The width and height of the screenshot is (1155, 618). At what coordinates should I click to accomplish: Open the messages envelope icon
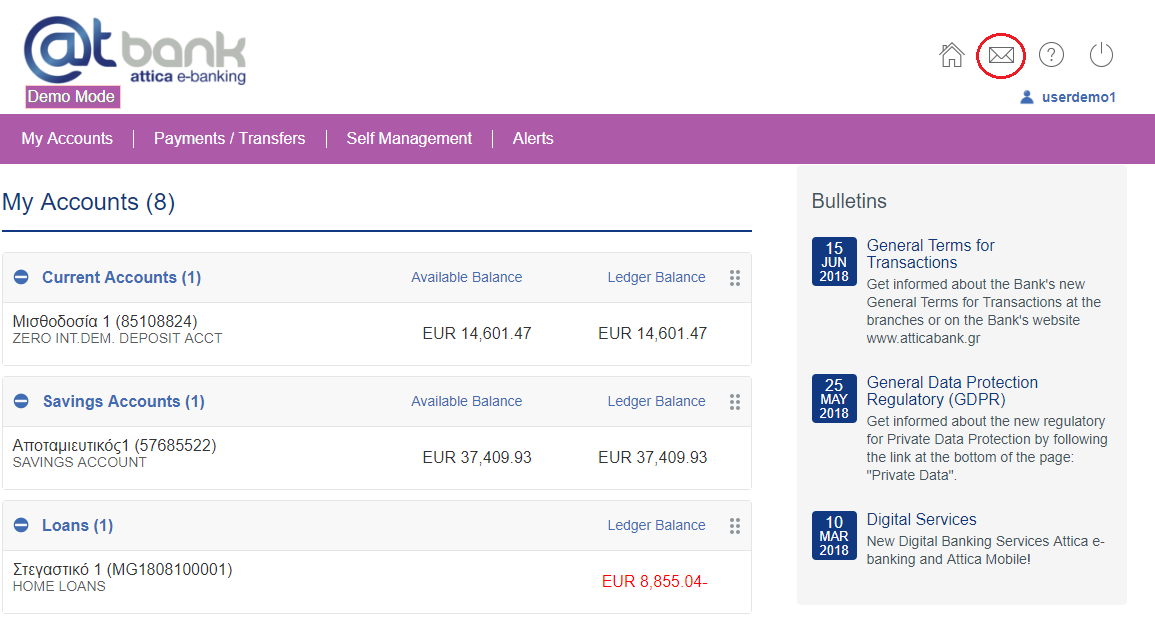pyautogui.click(x=1001, y=55)
